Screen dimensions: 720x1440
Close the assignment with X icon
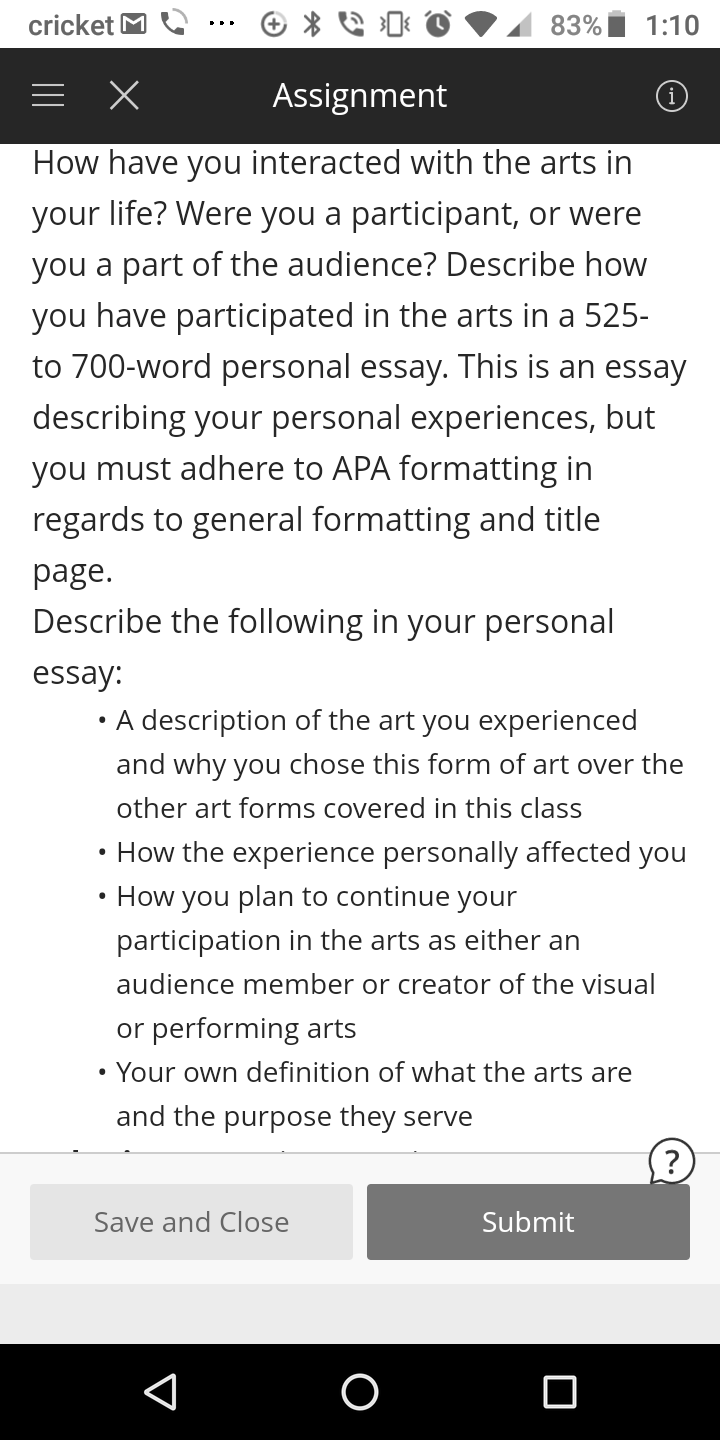tap(124, 96)
